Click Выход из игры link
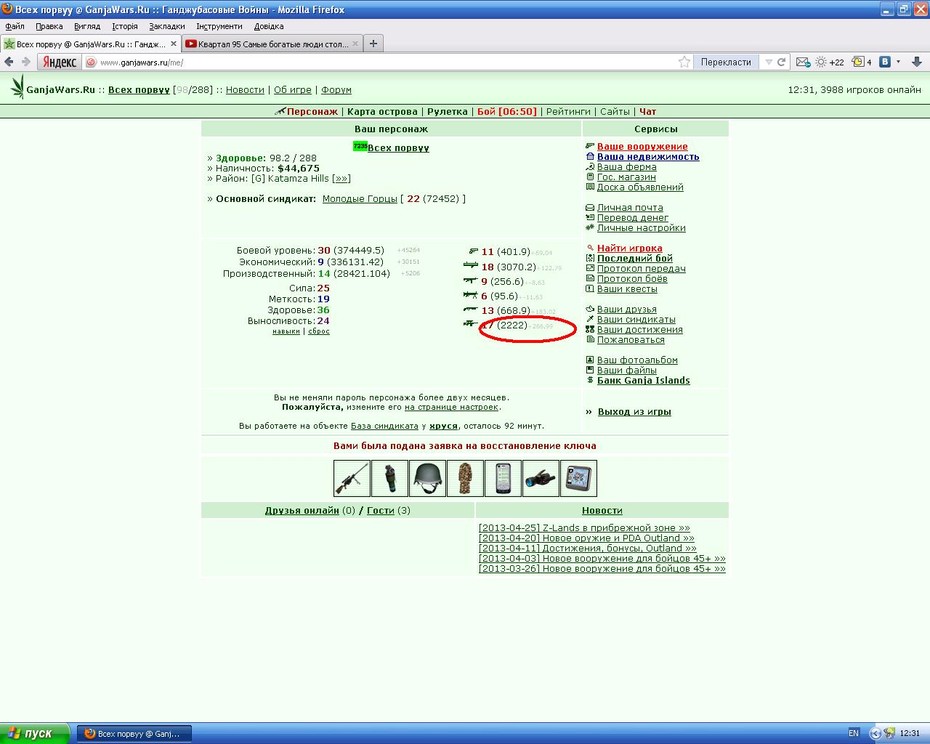Image resolution: width=930 pixels, height=744 pixels. coord(635,412)
